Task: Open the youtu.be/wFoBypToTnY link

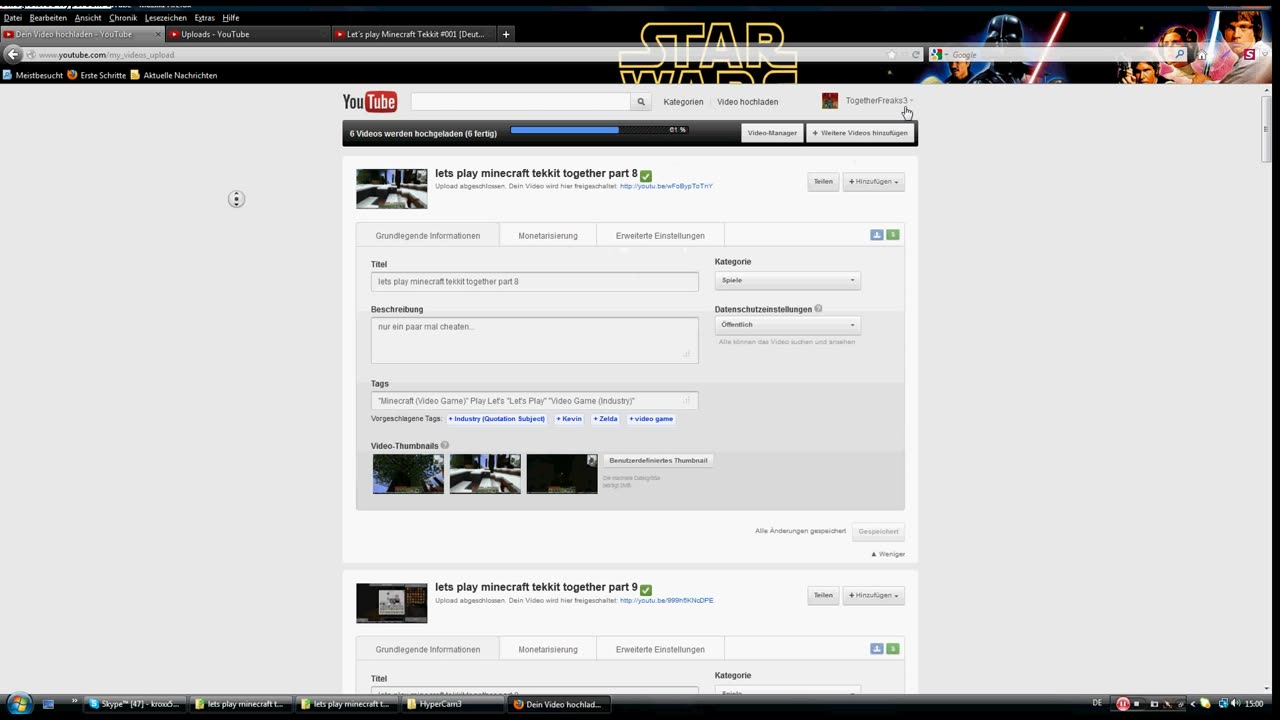Action: (x=666, y=187)
